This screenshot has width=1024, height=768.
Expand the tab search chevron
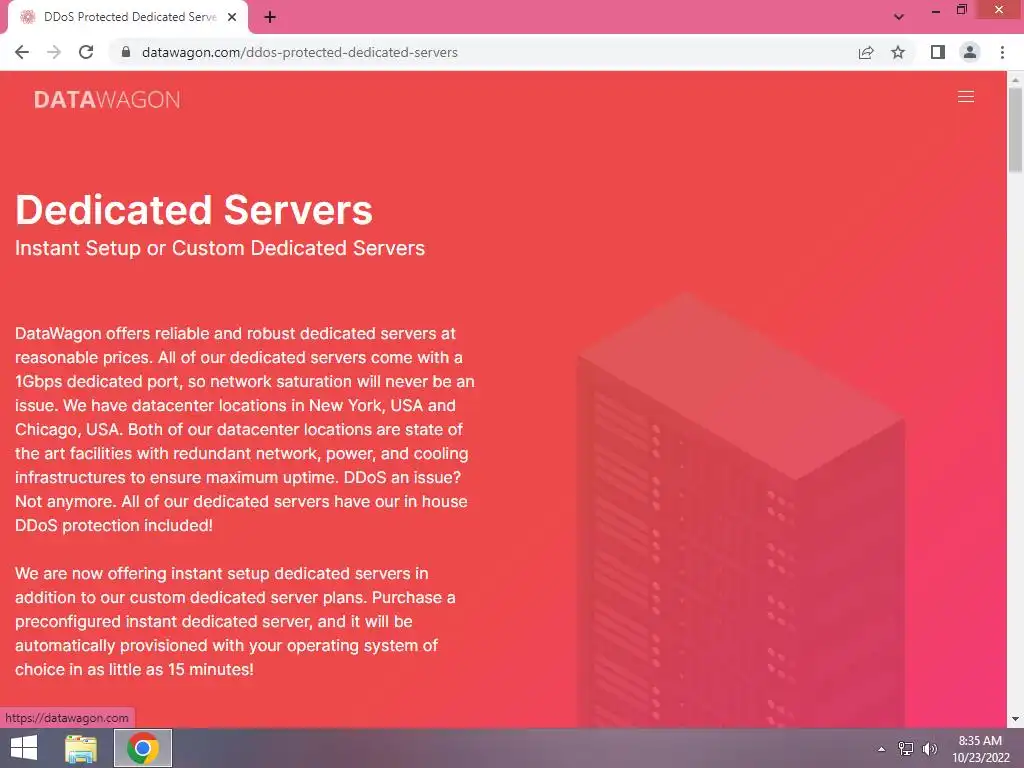click(899, 17)
